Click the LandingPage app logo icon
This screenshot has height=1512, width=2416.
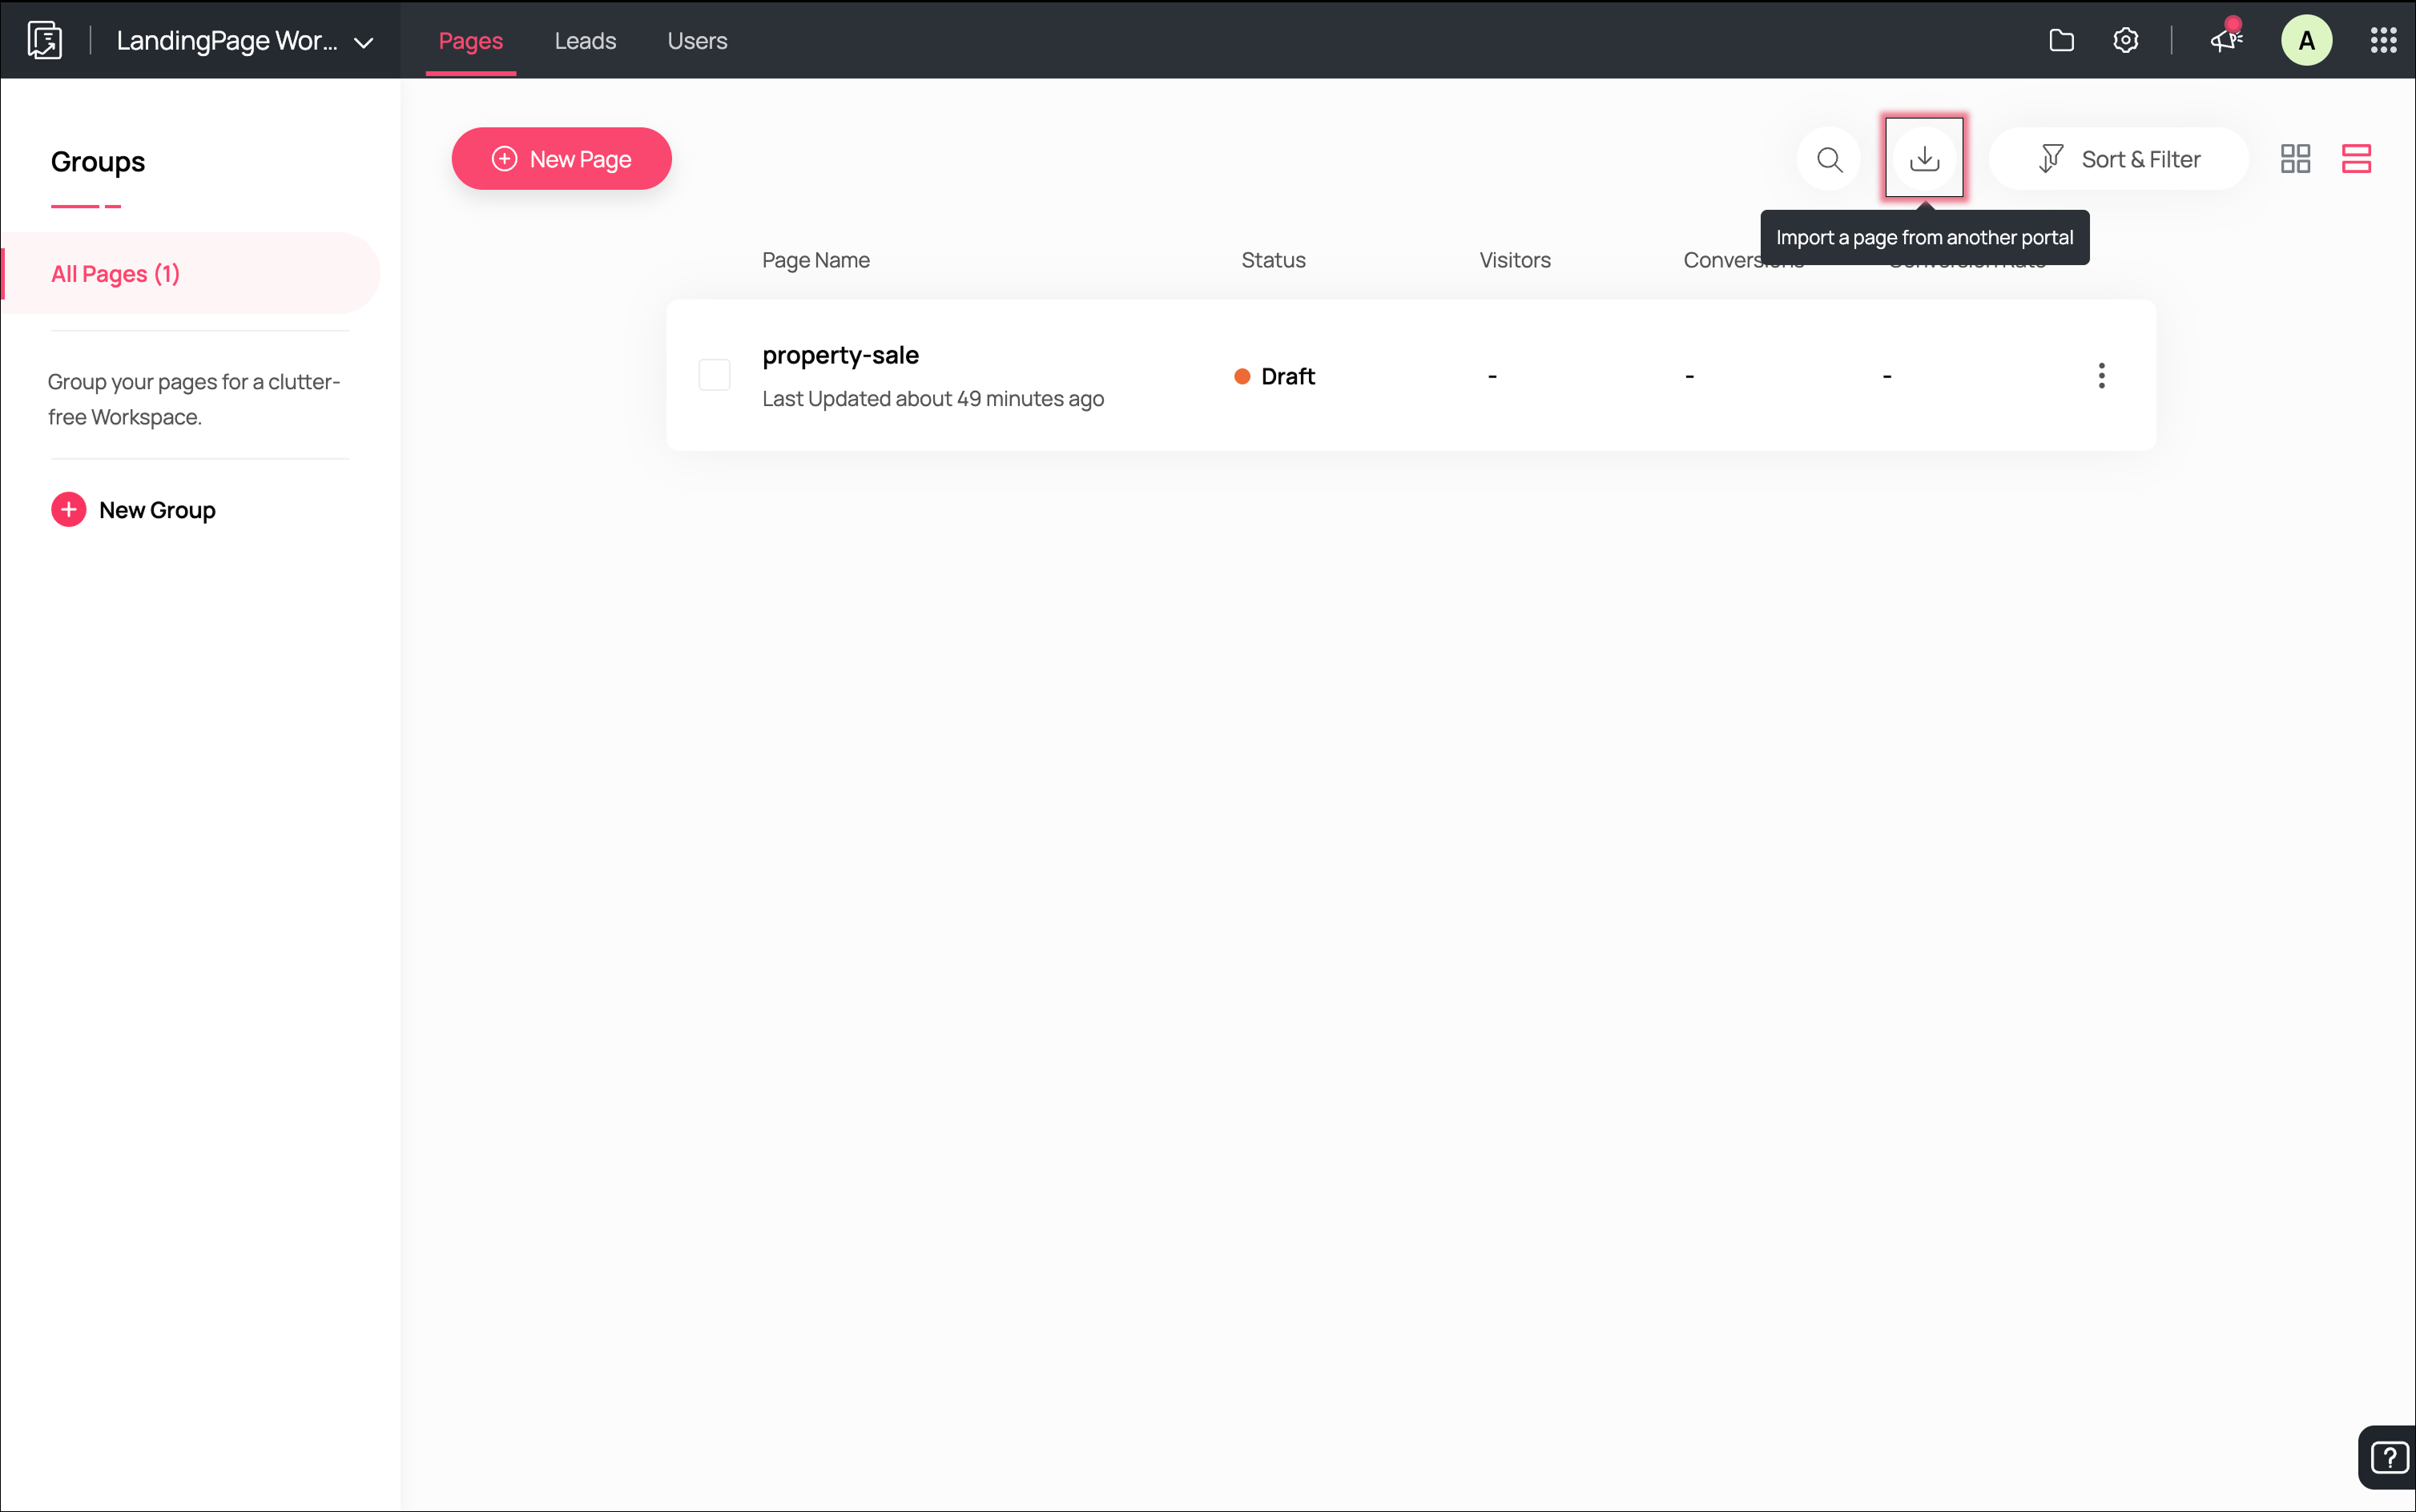point(45,41)
